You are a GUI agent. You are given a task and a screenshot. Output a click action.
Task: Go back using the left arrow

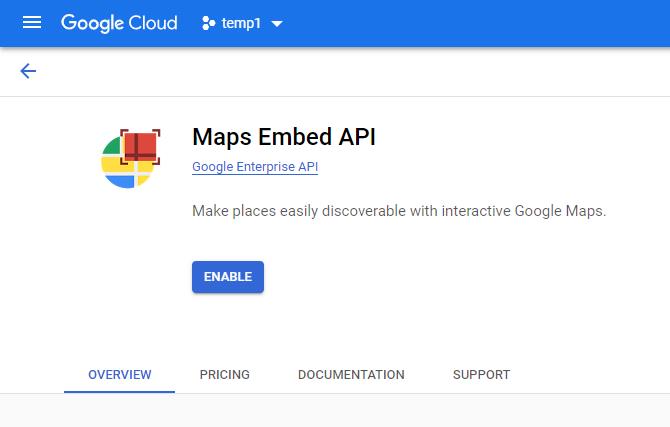click(28, 71)
